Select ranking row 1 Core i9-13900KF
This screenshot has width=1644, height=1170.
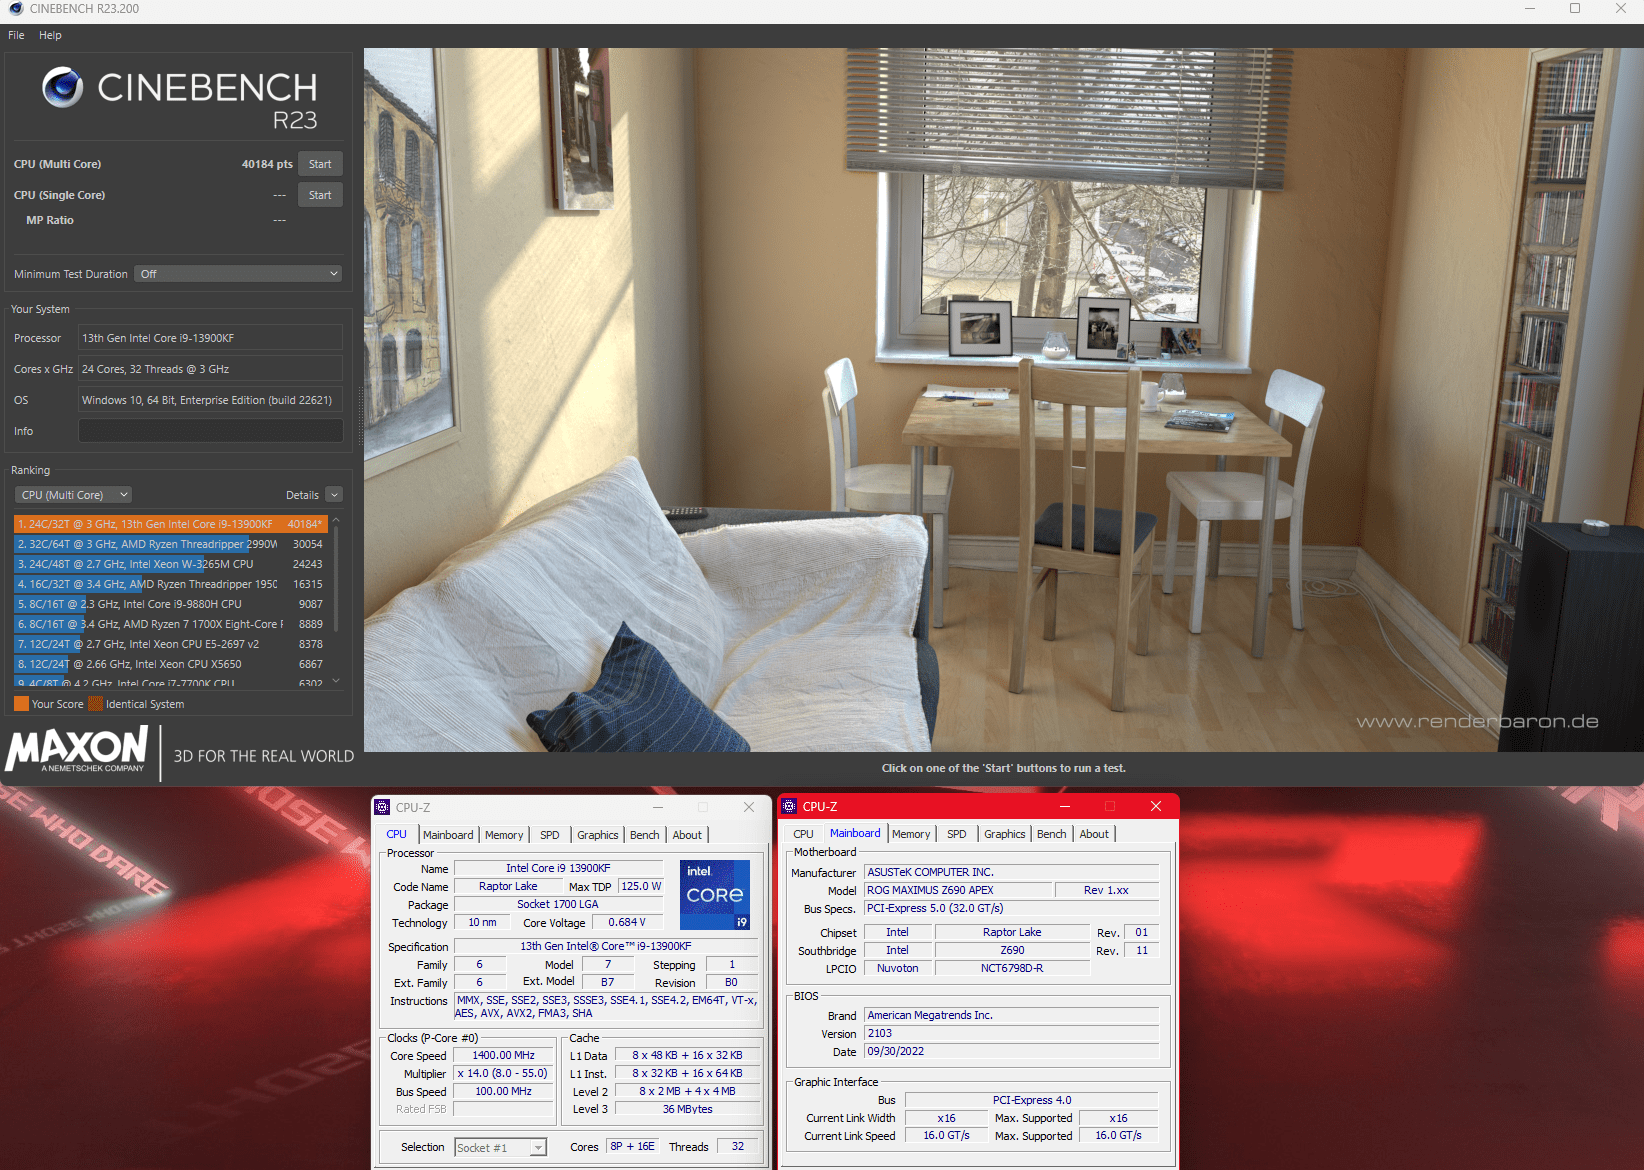[x=170, y=524]
